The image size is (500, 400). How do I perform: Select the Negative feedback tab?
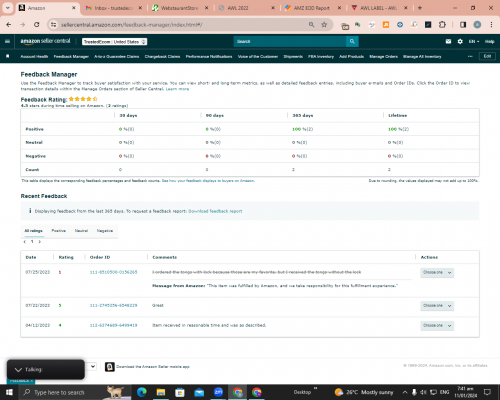(x=105, y=231)
